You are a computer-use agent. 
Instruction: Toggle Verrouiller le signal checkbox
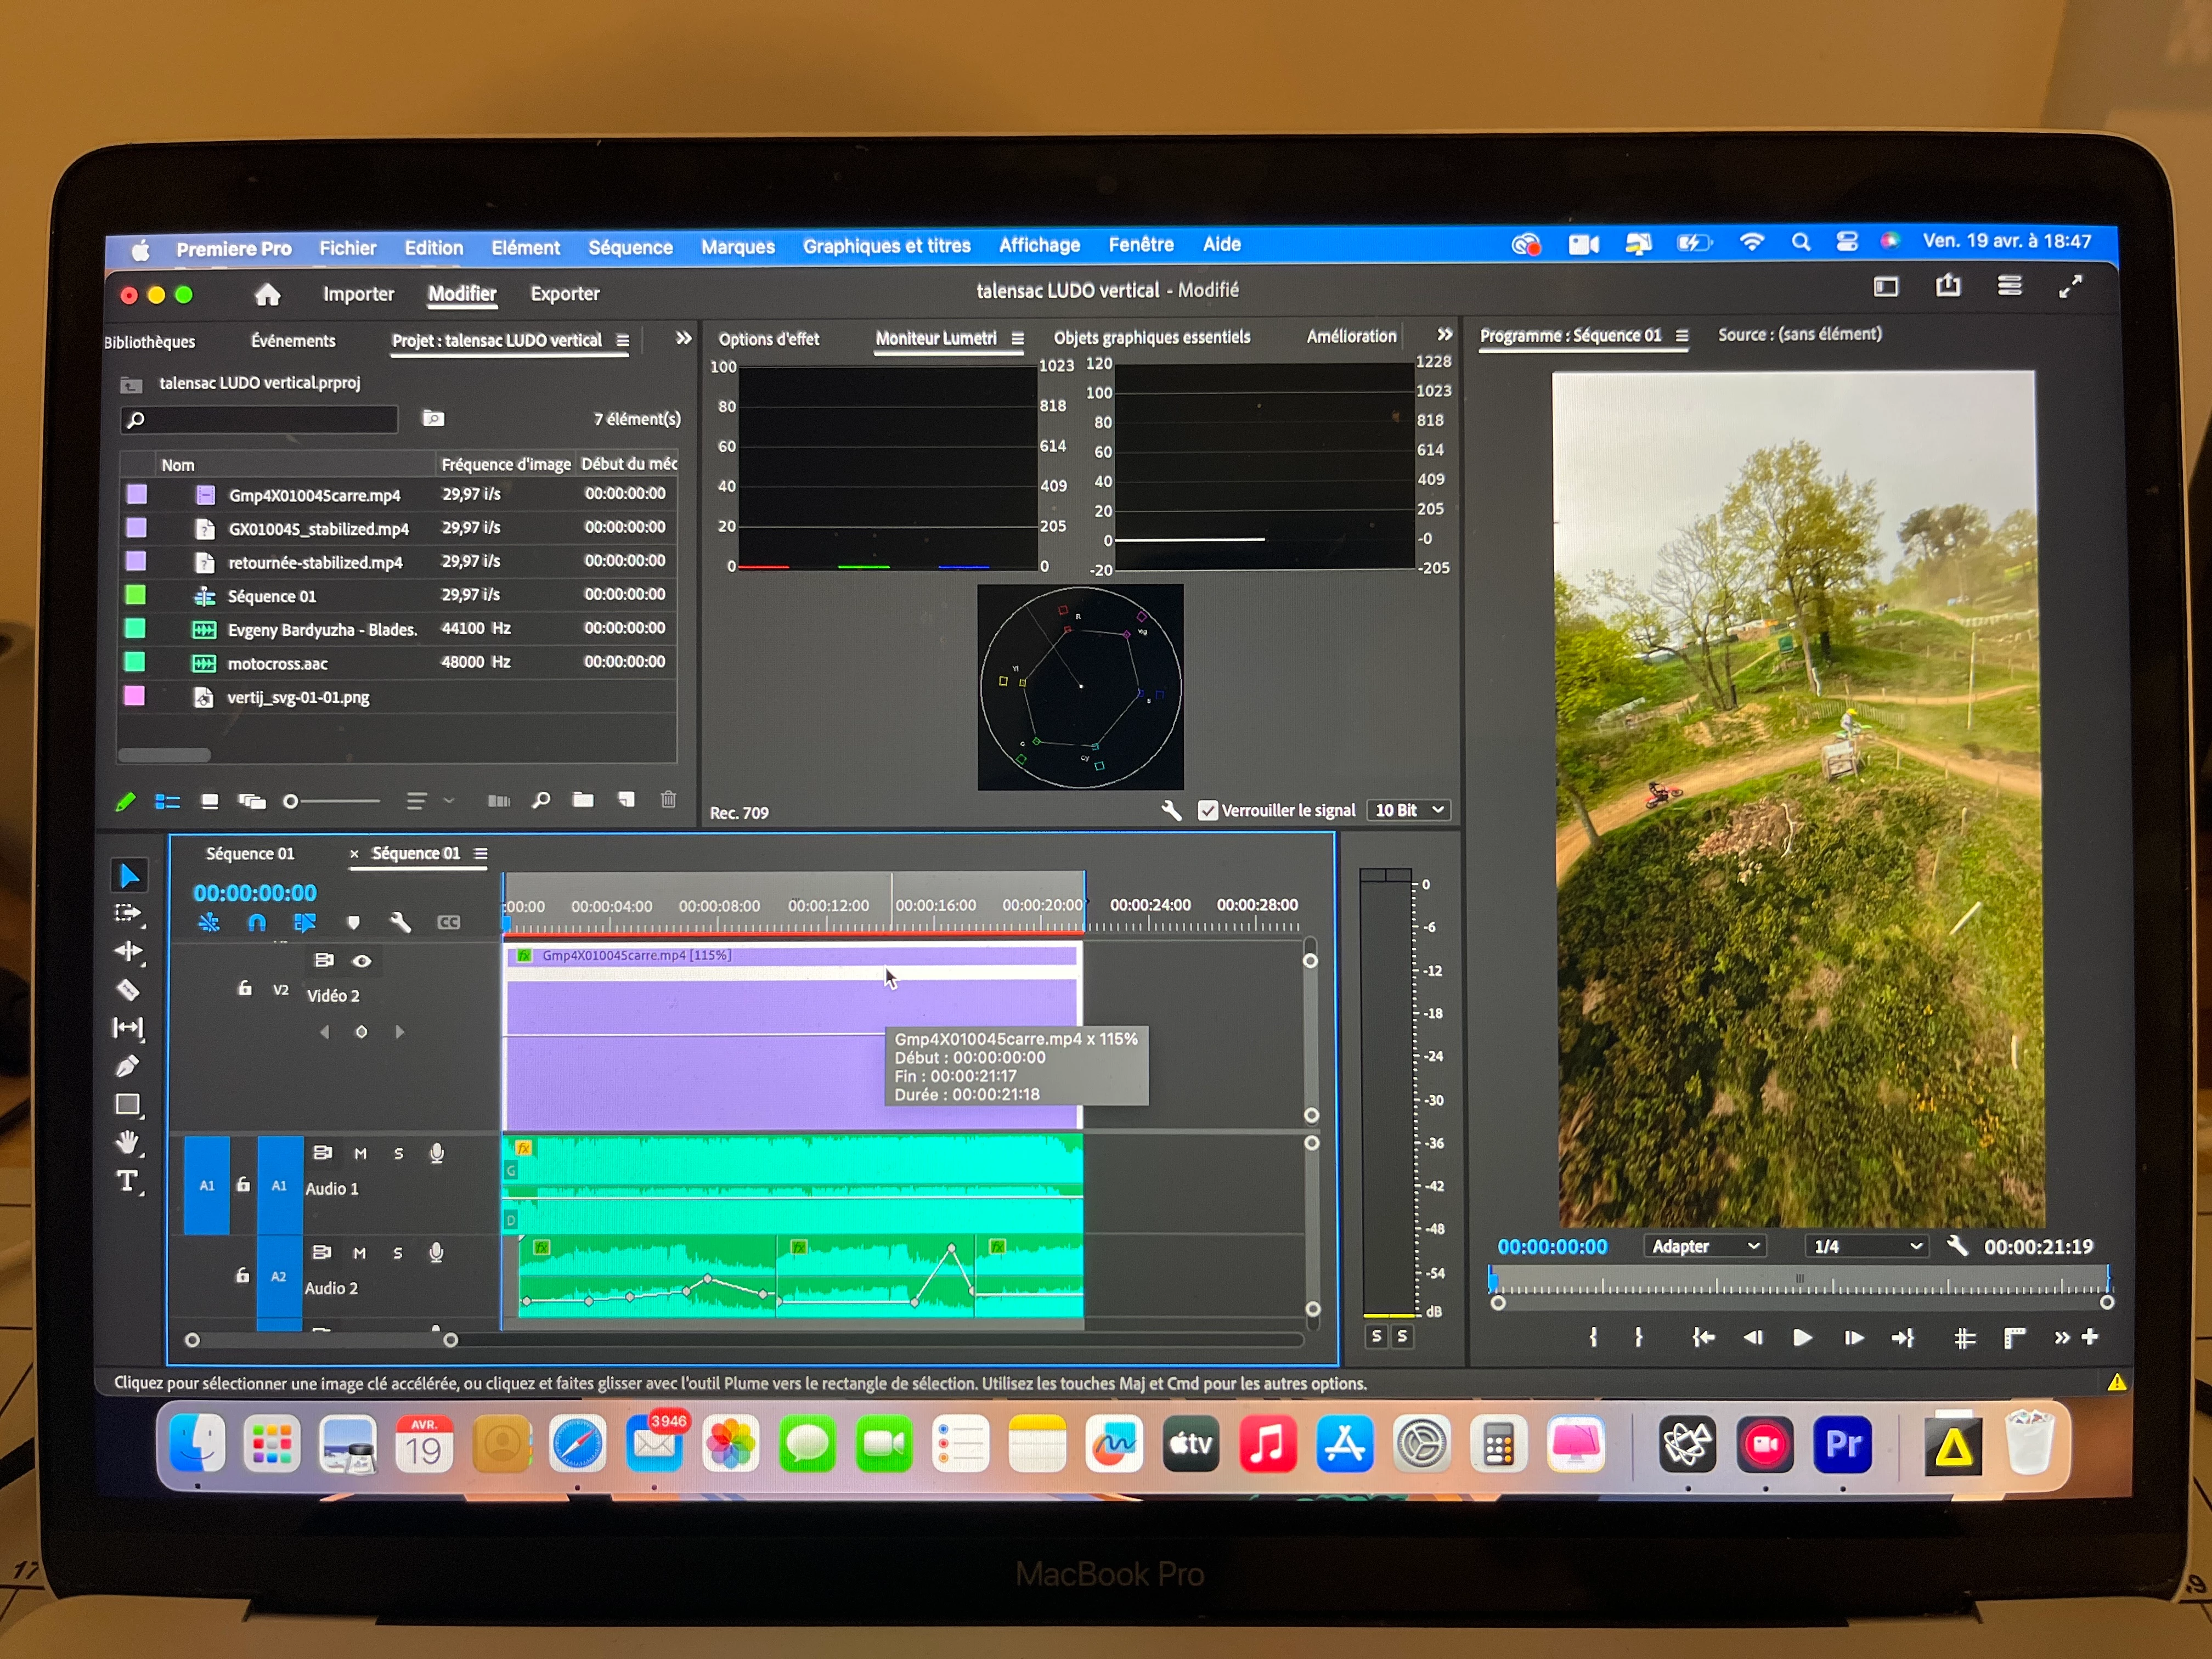click(1207, 810)
